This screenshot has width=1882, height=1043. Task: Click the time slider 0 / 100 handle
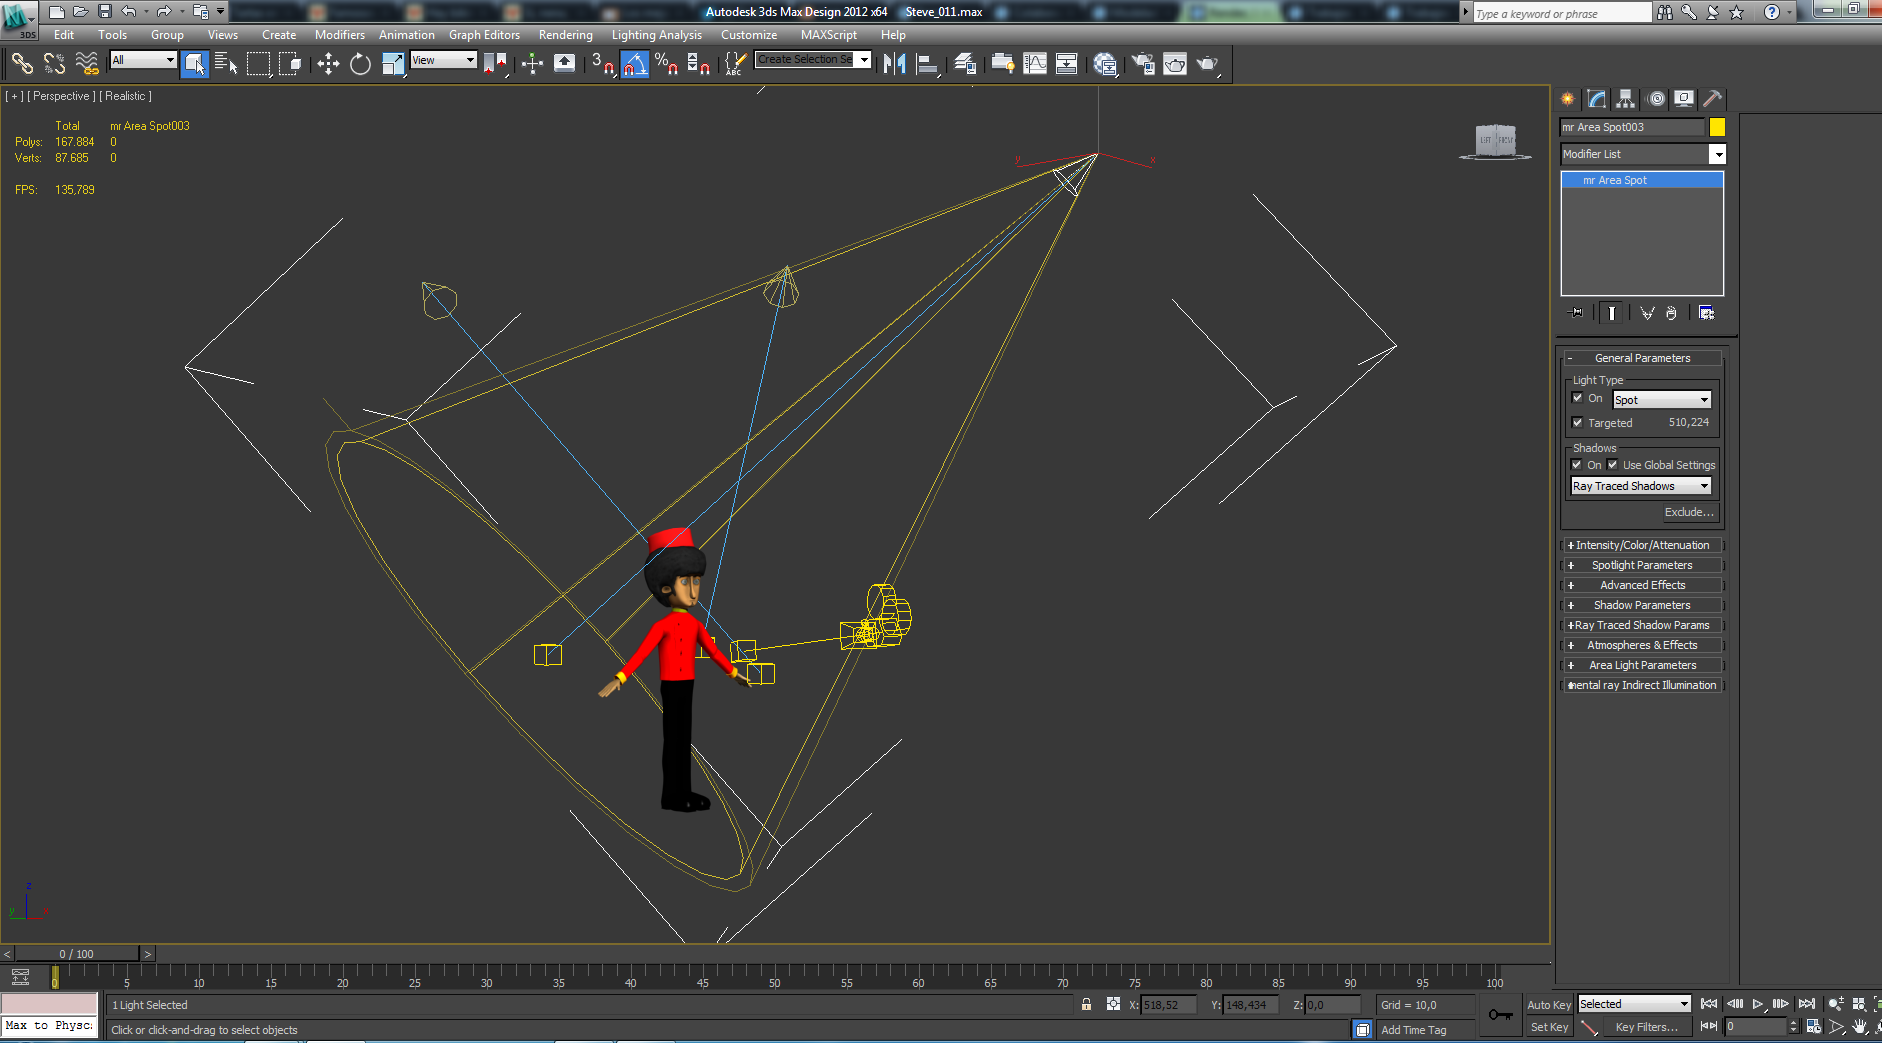[x=76, y=954]
